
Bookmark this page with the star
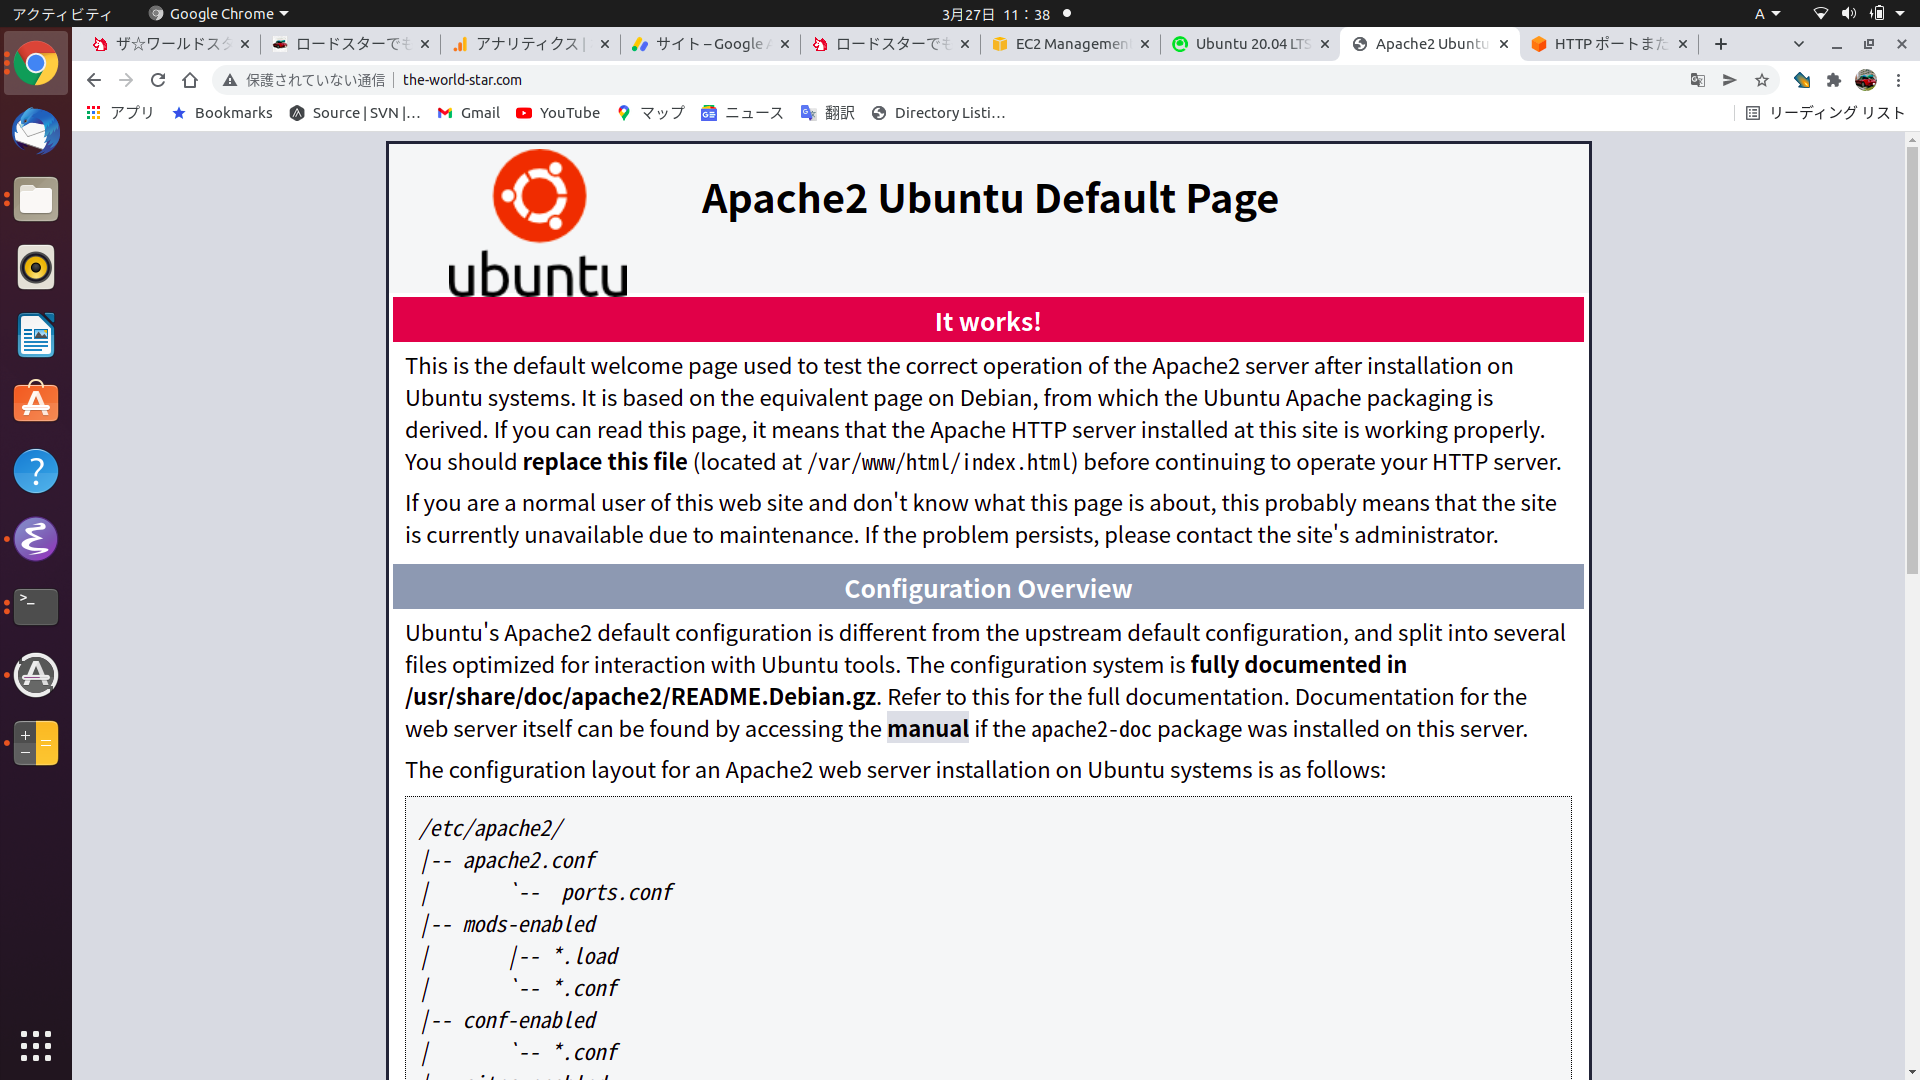[1762, 80]
